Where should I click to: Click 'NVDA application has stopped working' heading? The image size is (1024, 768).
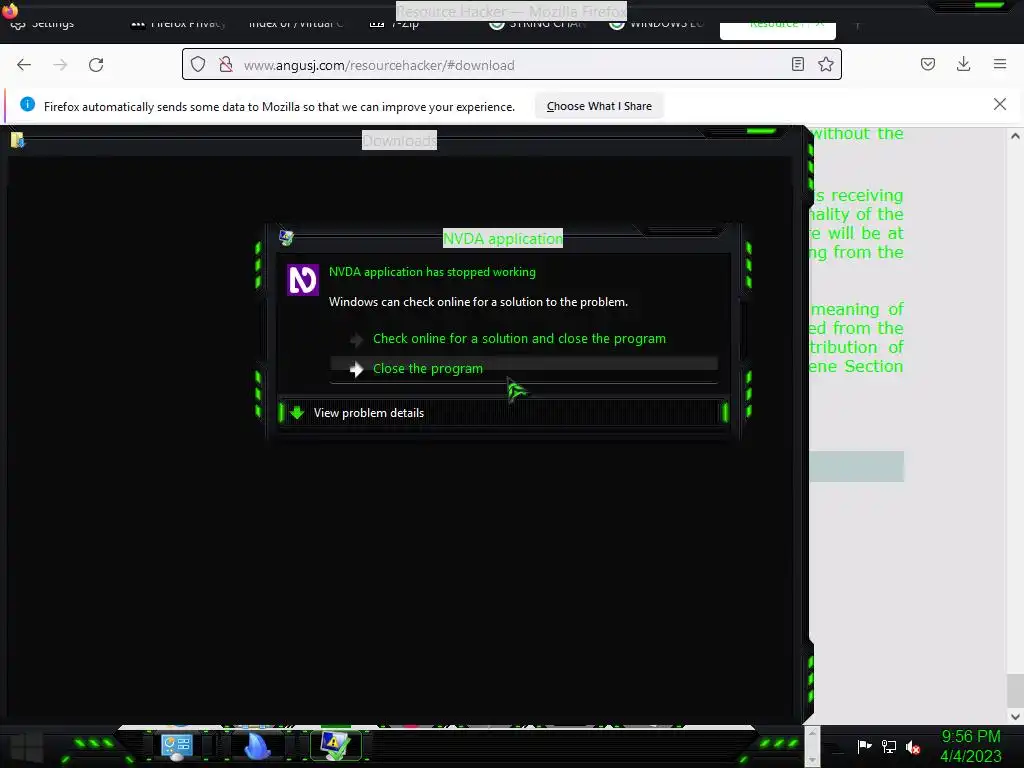tap(432, 272)
